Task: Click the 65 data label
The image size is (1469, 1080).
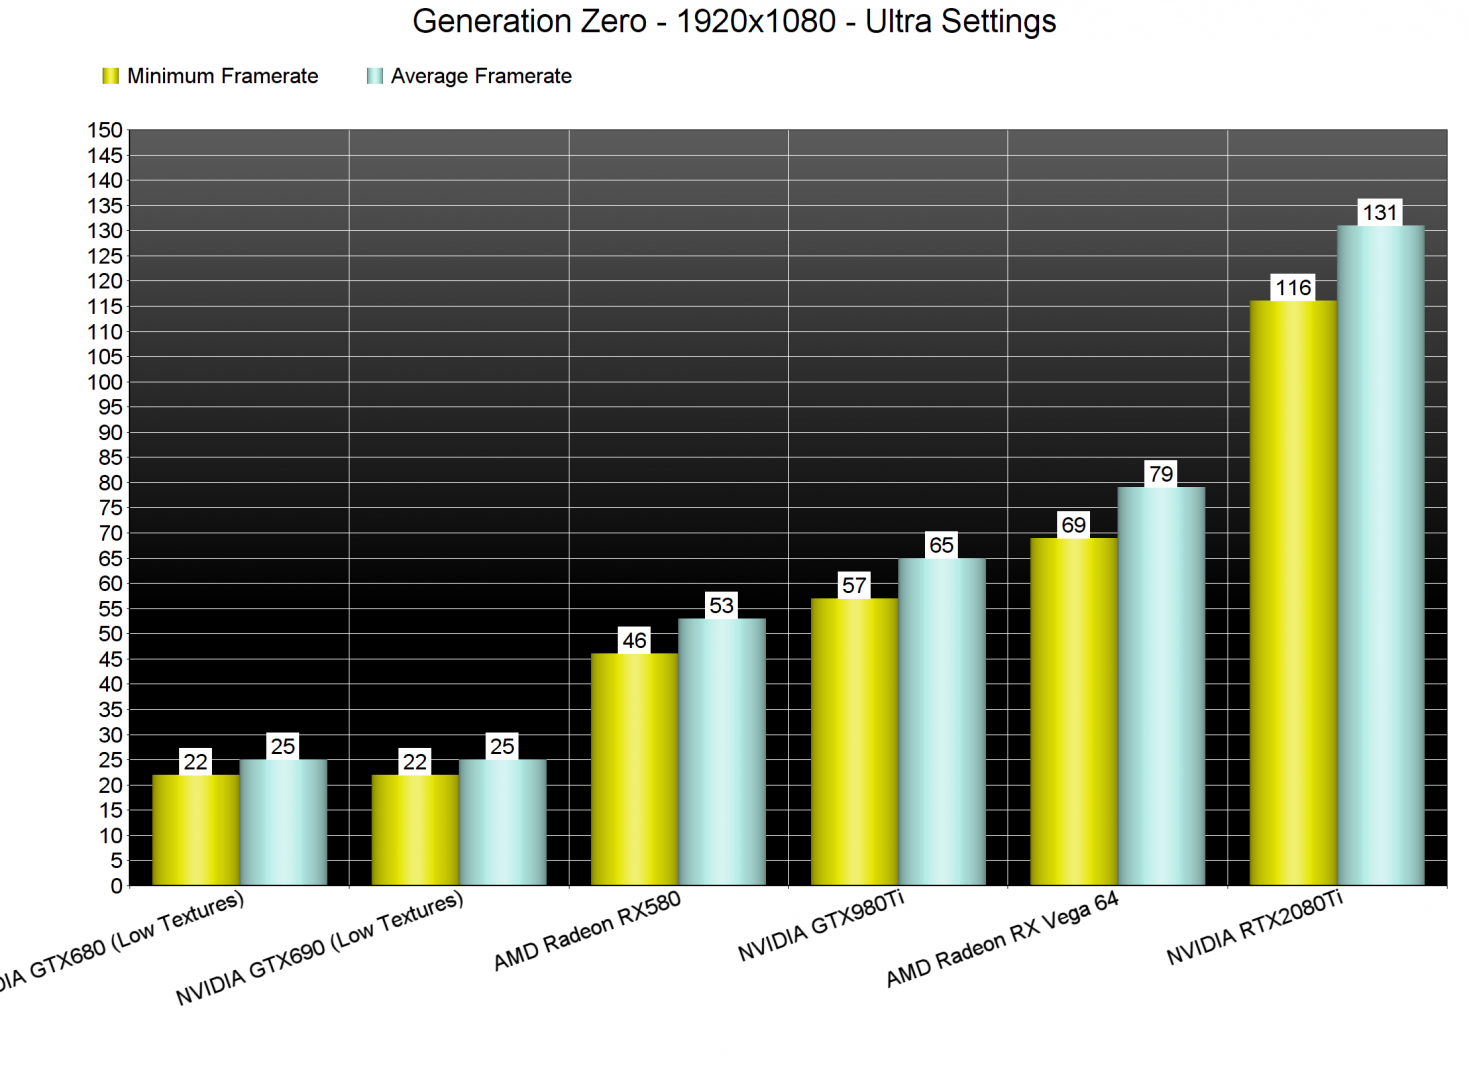Action: [941, 545]
